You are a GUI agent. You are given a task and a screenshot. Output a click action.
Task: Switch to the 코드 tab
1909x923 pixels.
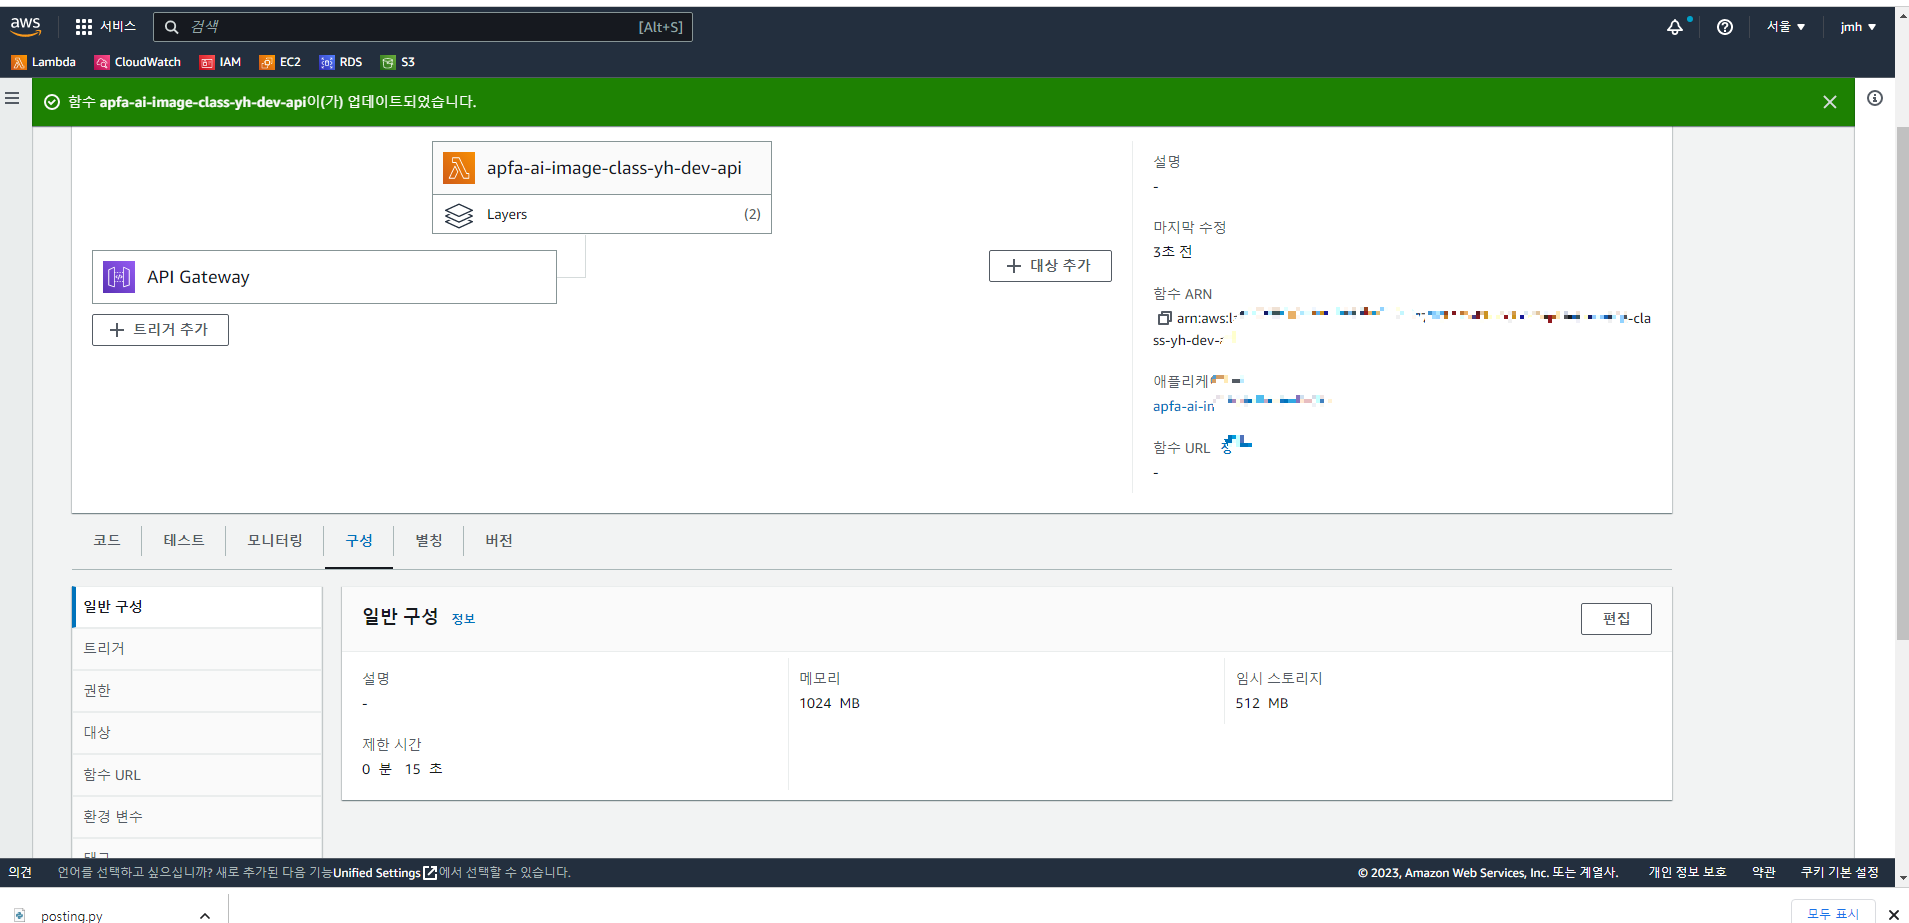(x=107, y=540)
